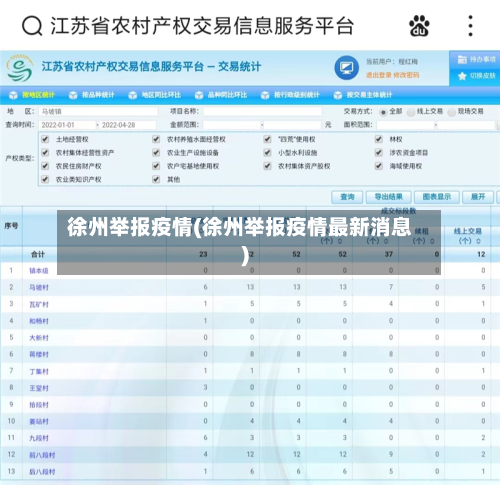Tap the search magnifier icon
The width and height of the screenshot is (500, 485).
[x=32, y=26]
